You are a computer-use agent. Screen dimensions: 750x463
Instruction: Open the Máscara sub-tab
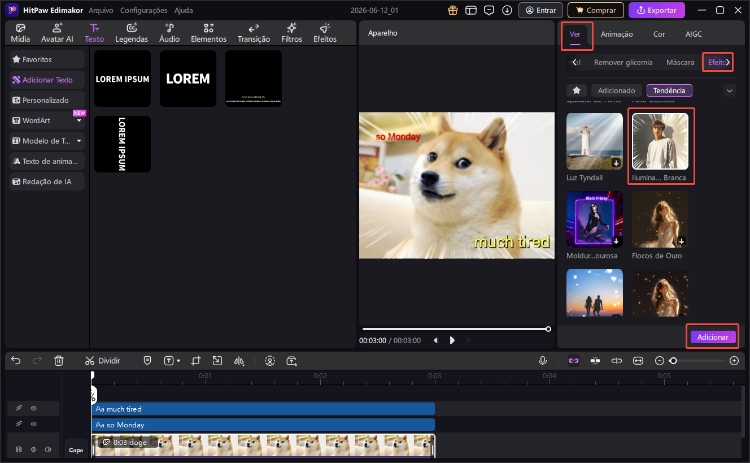click(680, 62)
